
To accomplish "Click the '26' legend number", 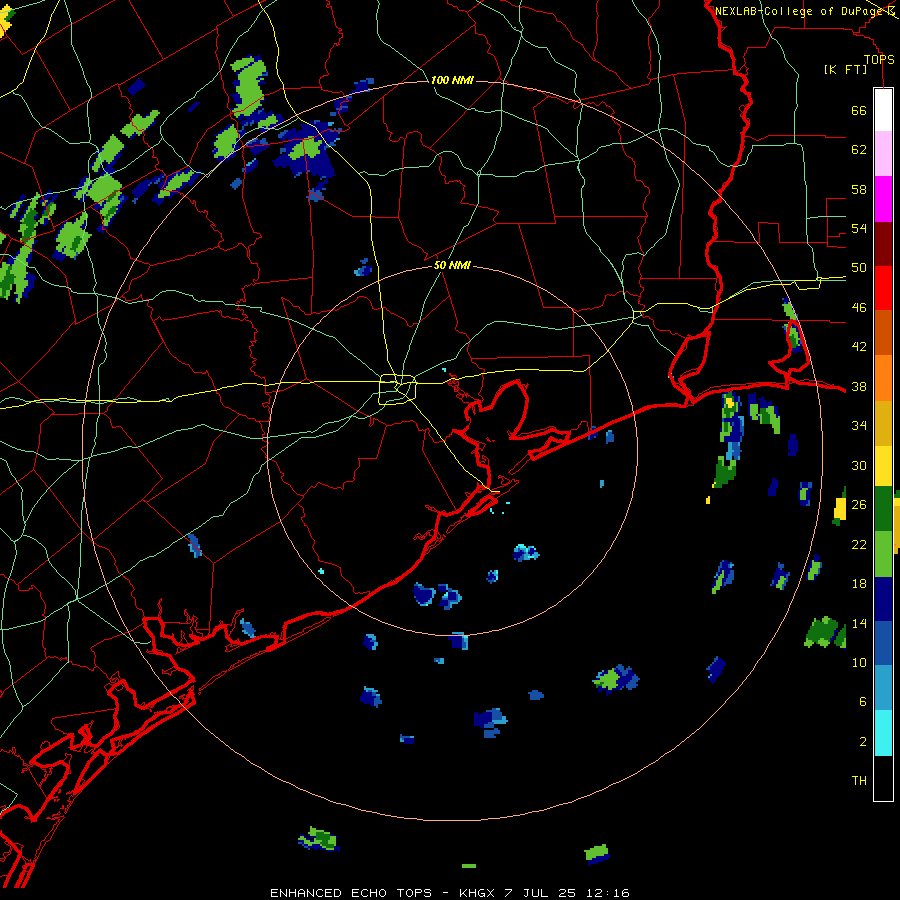I will click(859, 505).
